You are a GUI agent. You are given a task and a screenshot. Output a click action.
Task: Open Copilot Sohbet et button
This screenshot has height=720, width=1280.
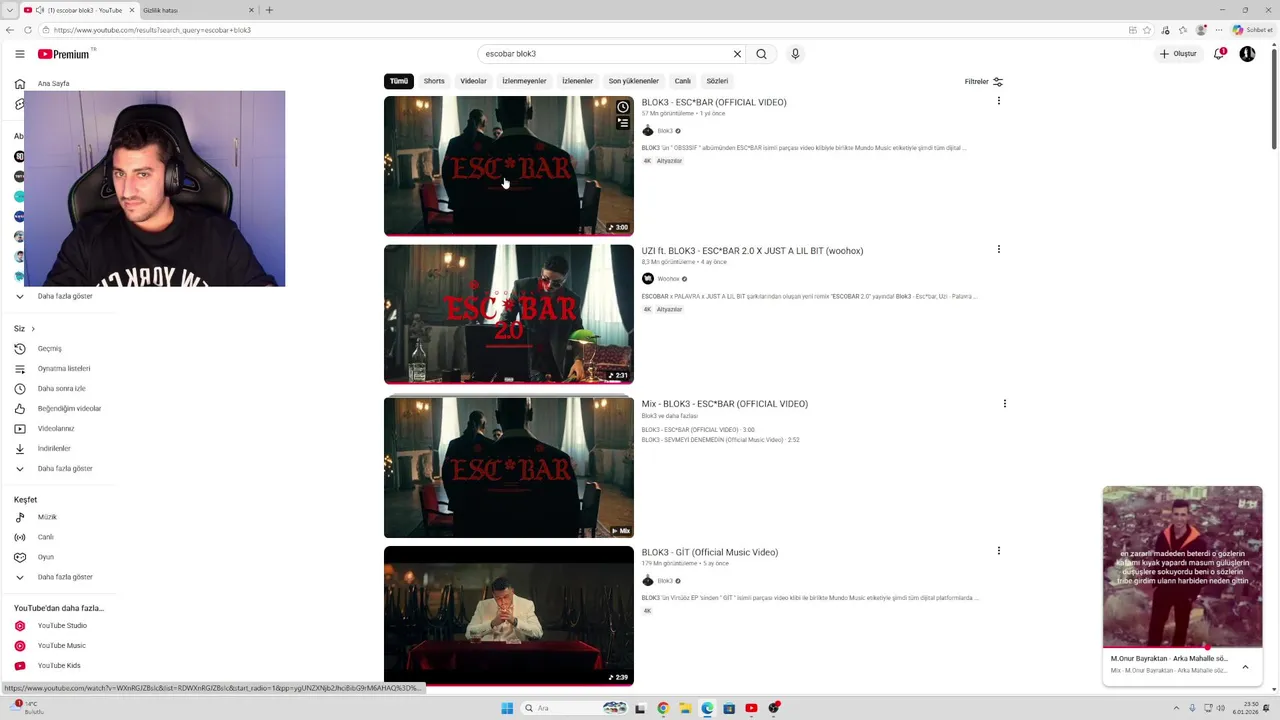(x=1253, y=30)
